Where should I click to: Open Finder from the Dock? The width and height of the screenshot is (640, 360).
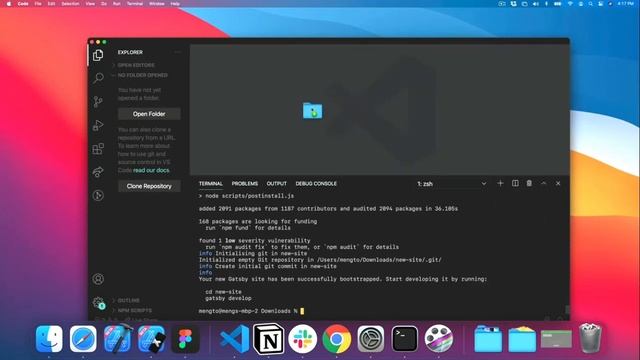(x=49, y=339)
